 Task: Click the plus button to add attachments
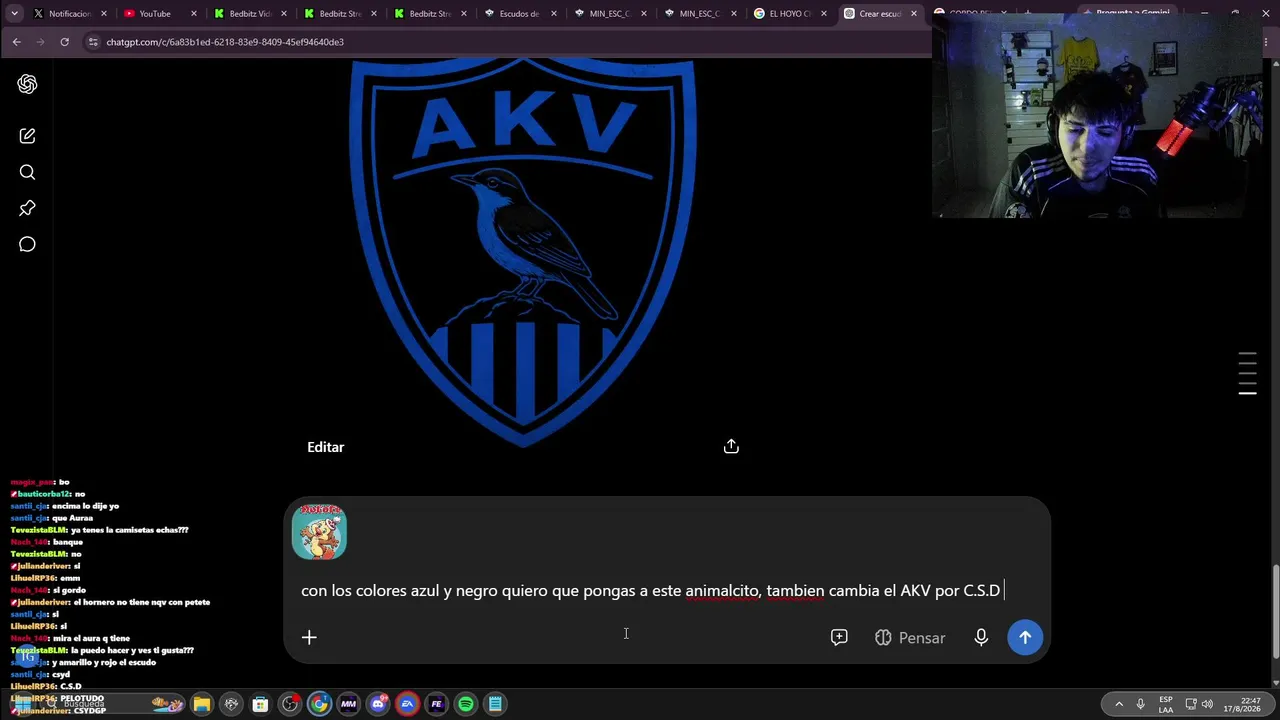click(309, 637)
